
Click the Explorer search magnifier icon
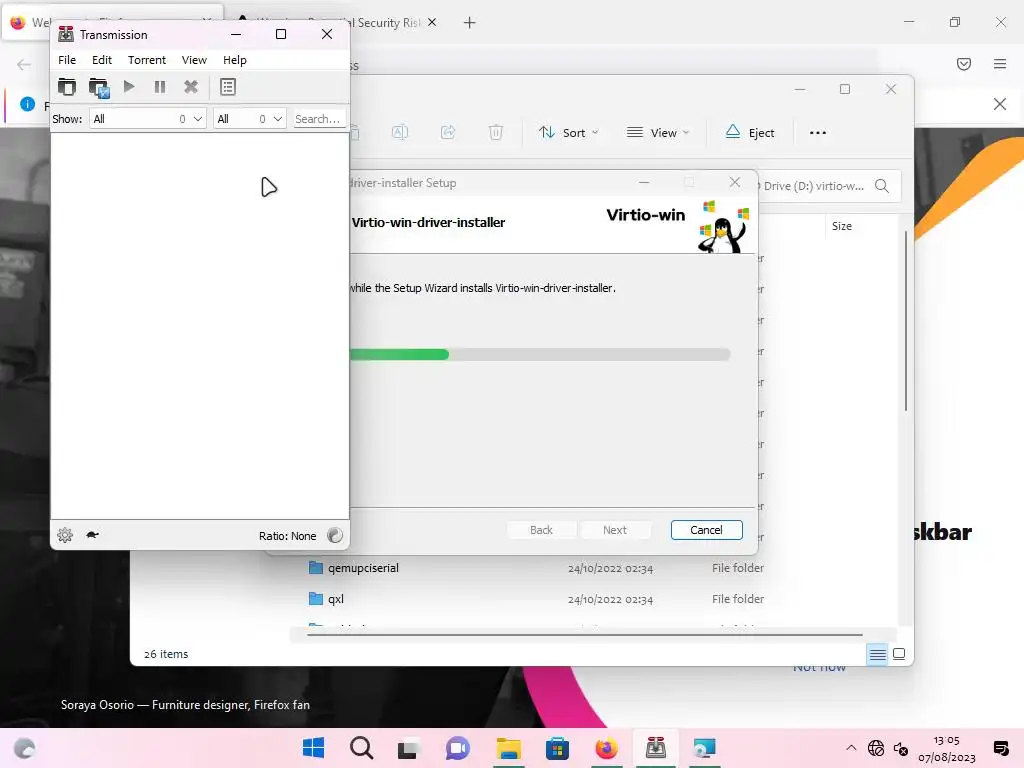pos(882,186)
